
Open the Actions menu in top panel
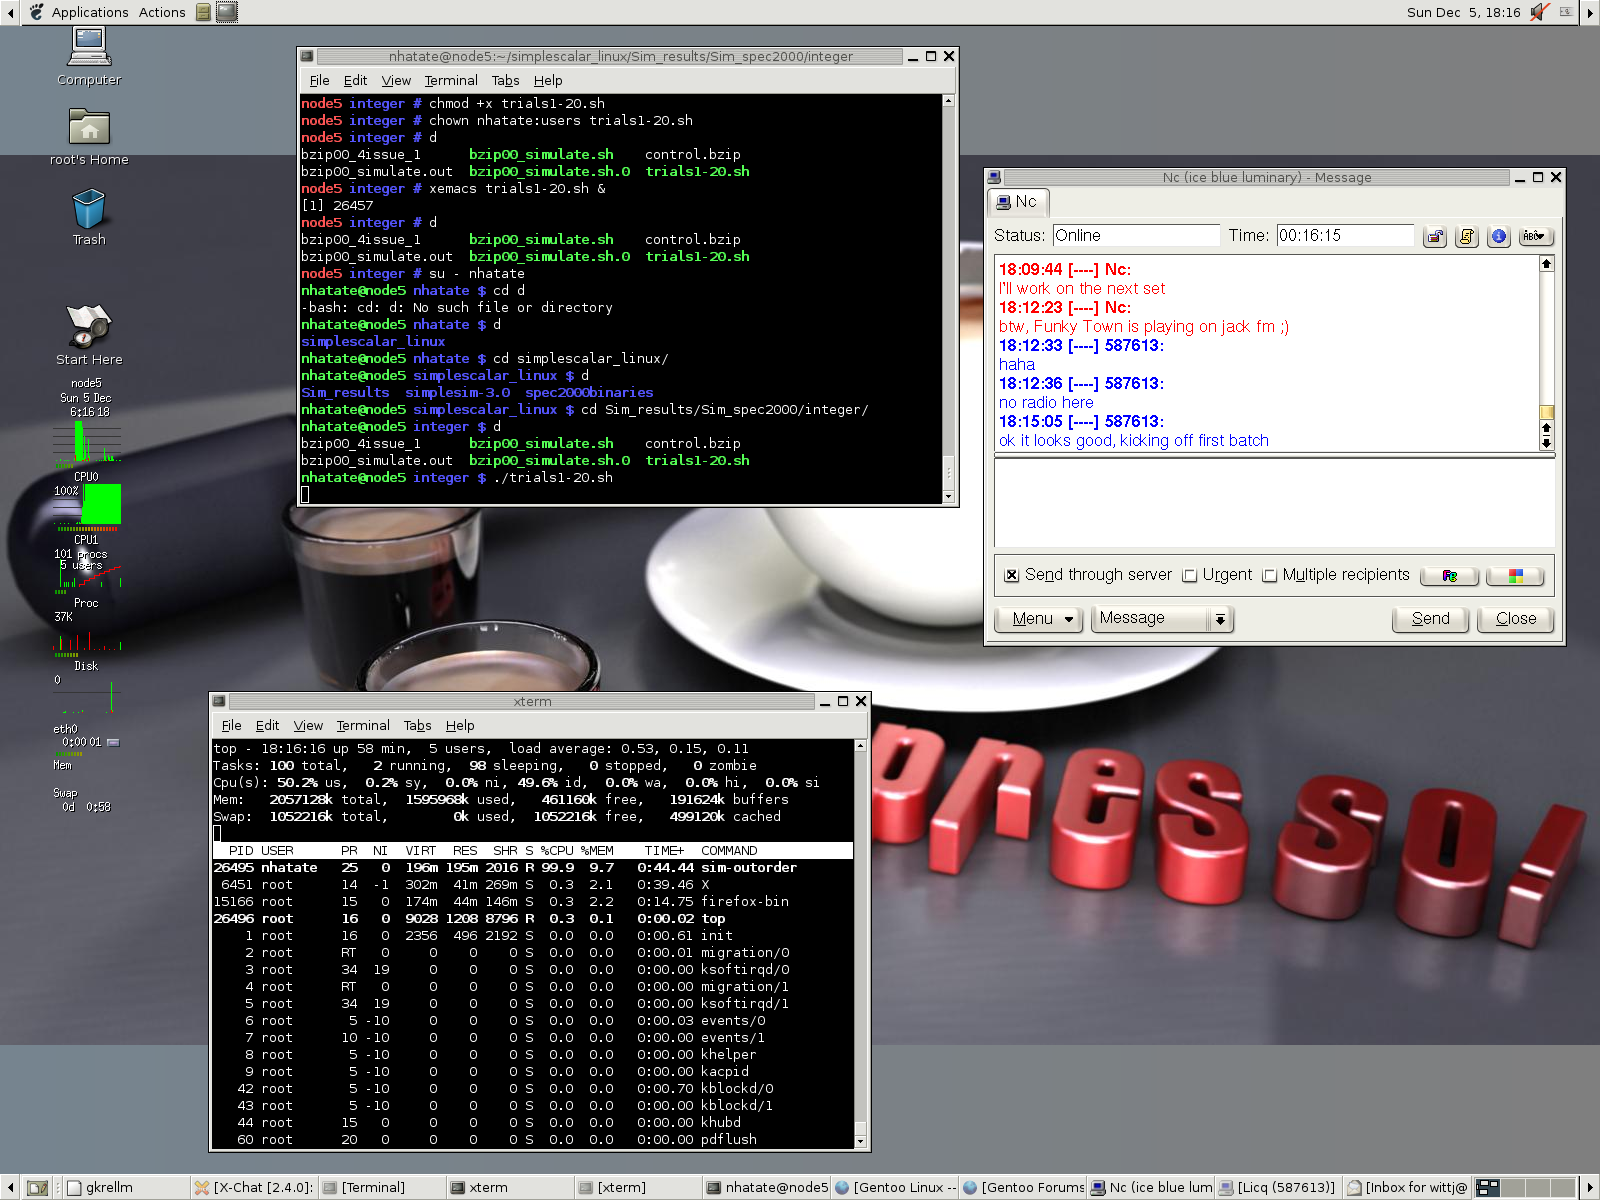(162, 12)
